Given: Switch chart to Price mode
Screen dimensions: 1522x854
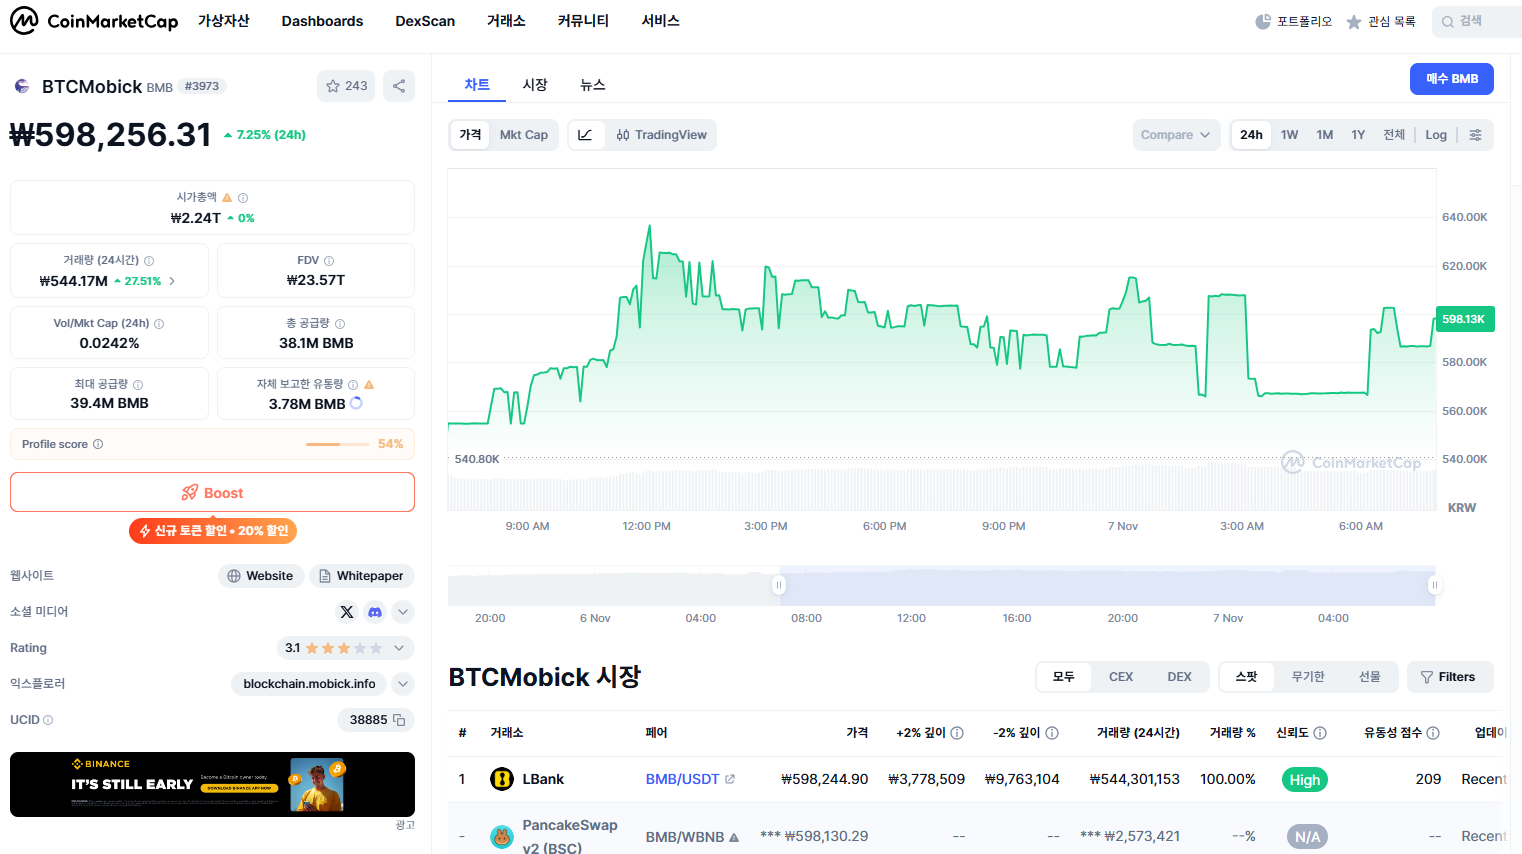Looking at the screenshot, I should click(470, 135).
